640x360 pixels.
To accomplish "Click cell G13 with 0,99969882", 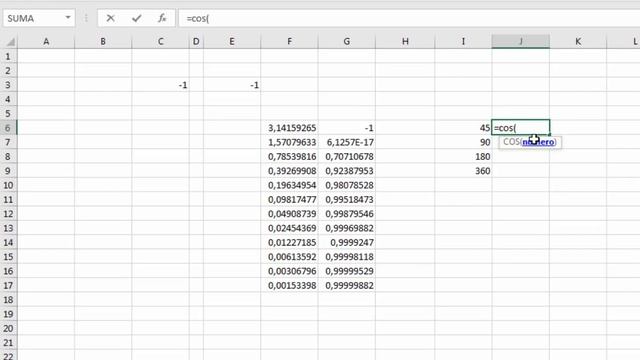I will pyautogui.click(x=347, y=228).
